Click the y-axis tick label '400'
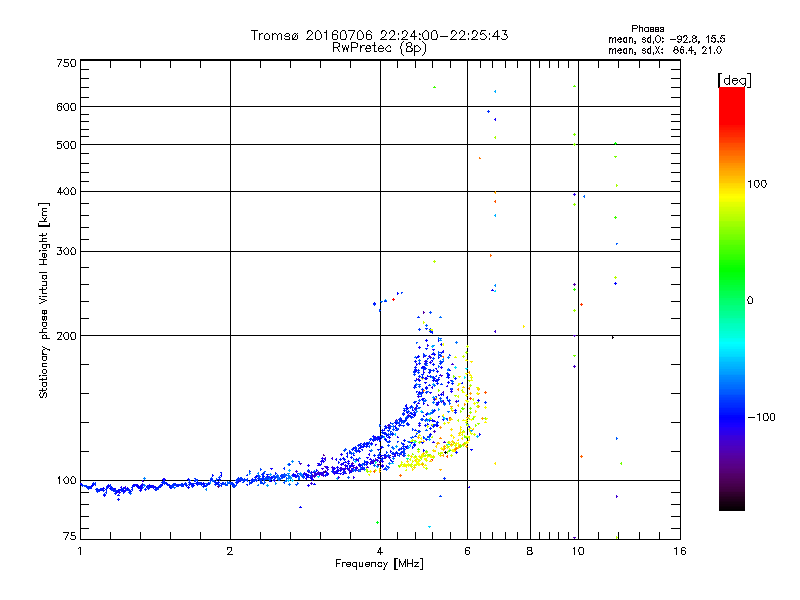Image resolution: width=800 pixels, height=600 pixels. coord(66,191)
